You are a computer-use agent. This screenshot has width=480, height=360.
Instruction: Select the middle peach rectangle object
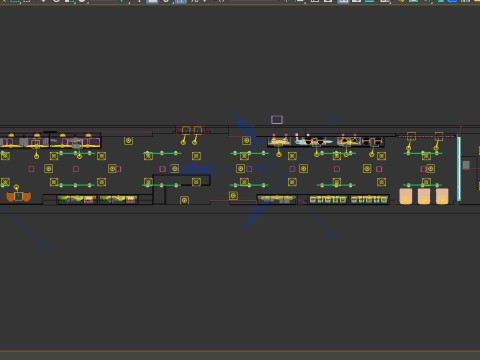coord(424,196)
